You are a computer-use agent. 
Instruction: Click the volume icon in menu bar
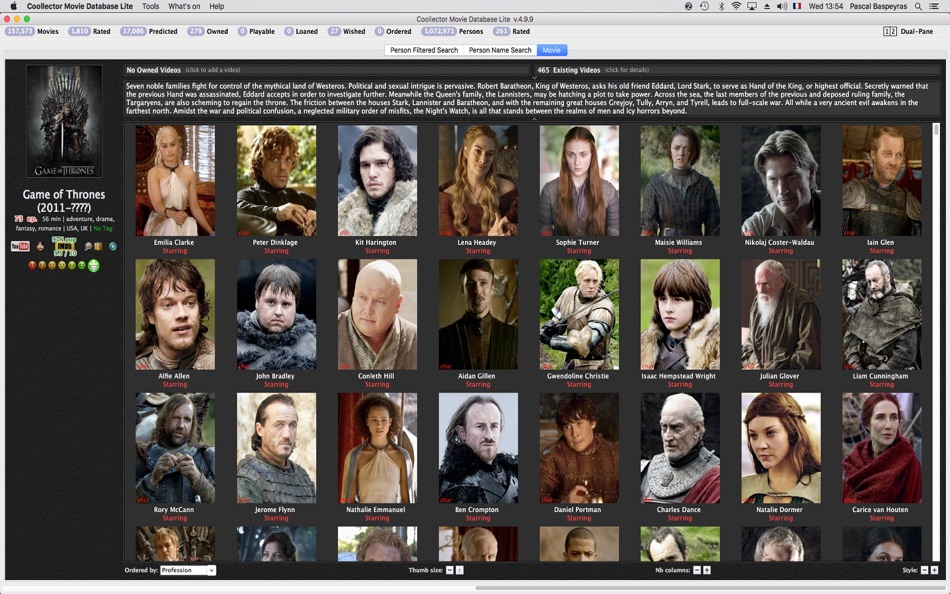(x=782, y=6)
